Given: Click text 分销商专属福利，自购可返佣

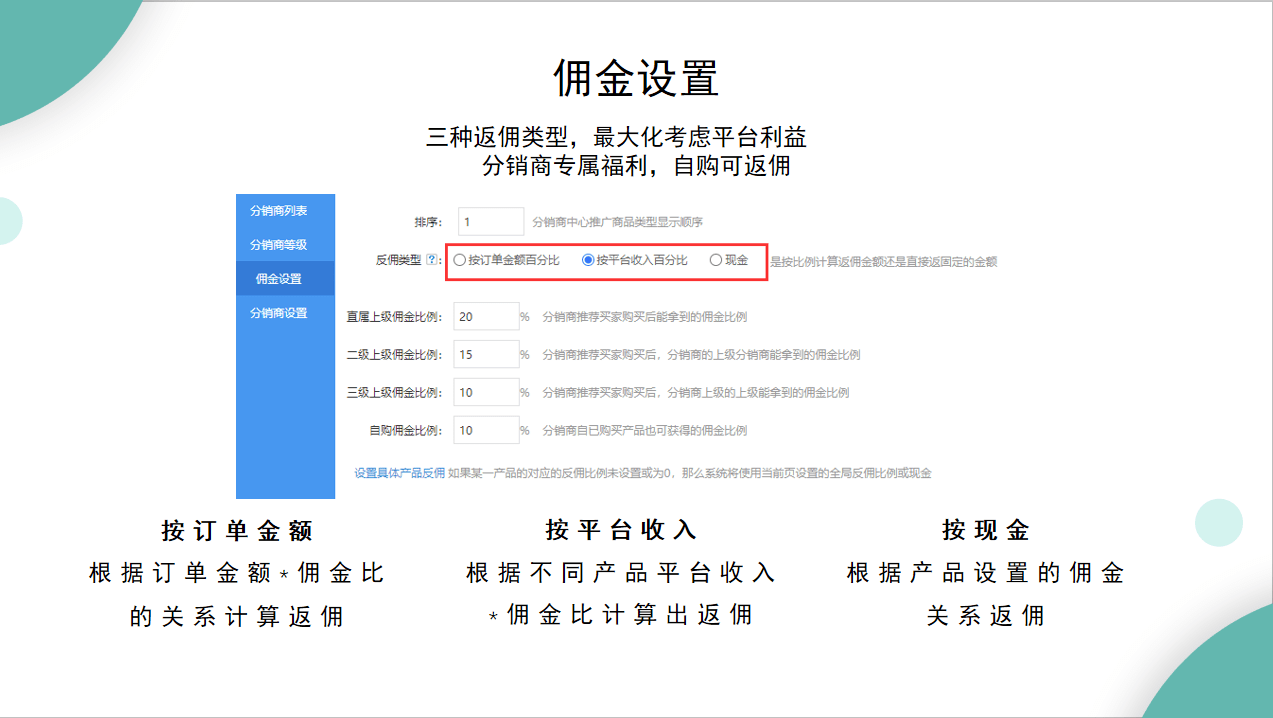Looking at the screenshot, I should 636,165.
